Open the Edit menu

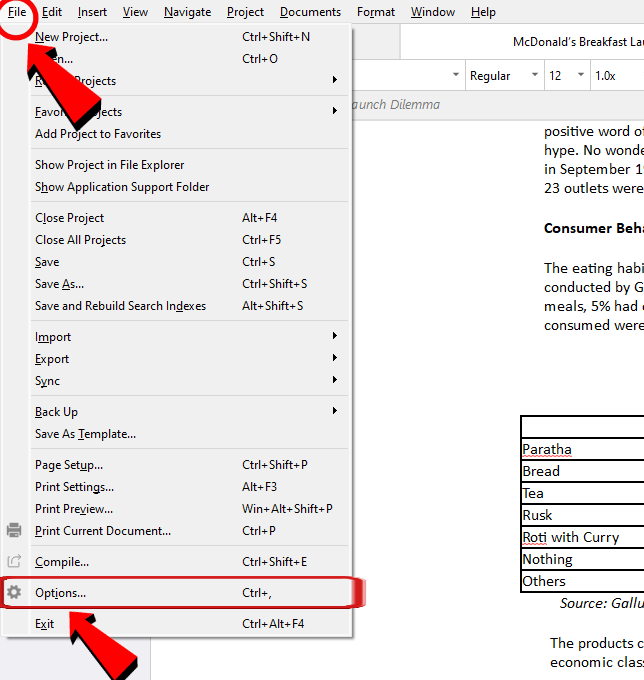tap(52, 12)
